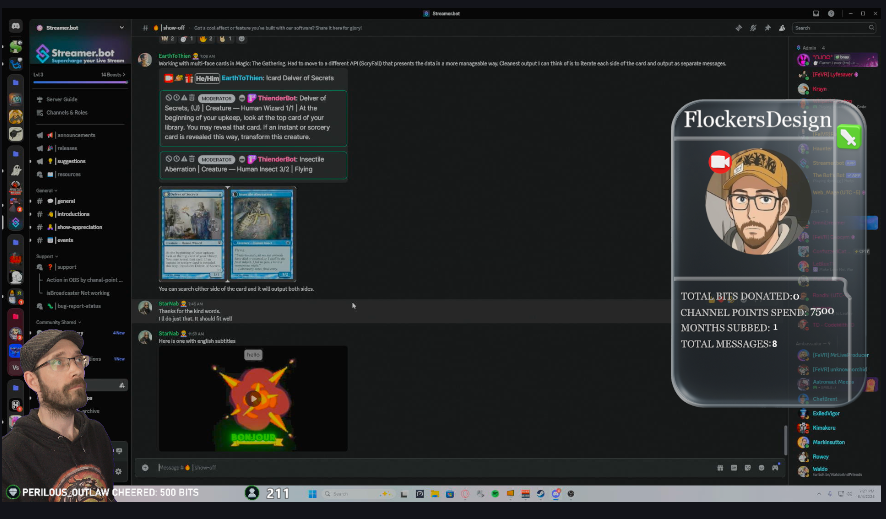Viewport: 886px width, 519px height.
Task: Open user settings gear near user panel
Action: click(119, 471)
